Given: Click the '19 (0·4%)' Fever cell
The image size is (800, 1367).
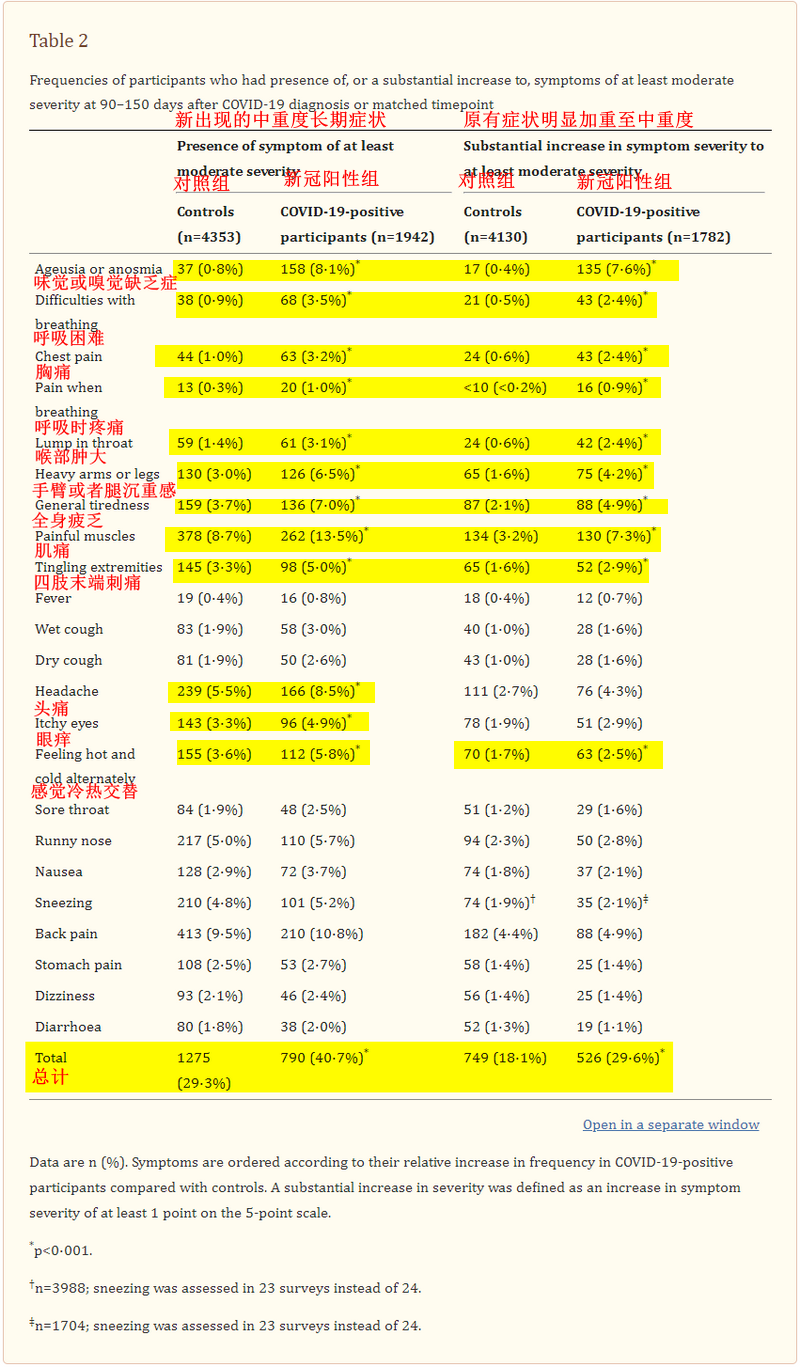Looking at the screenshot, I should [x=208, y=598].
